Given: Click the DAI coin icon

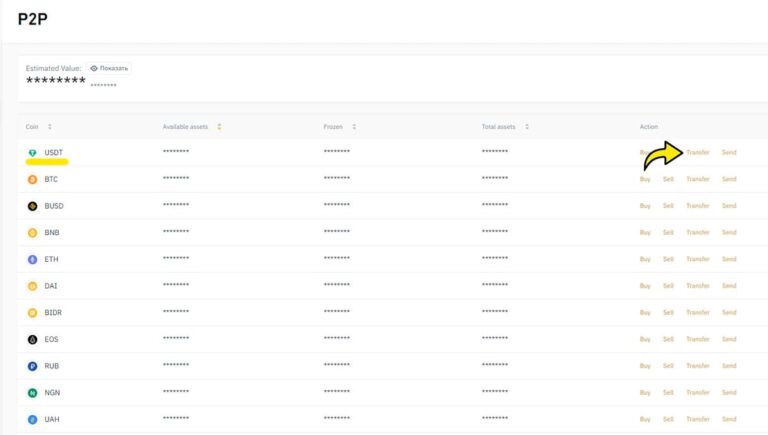Looking at the screenshot, I should click(32, 286).
